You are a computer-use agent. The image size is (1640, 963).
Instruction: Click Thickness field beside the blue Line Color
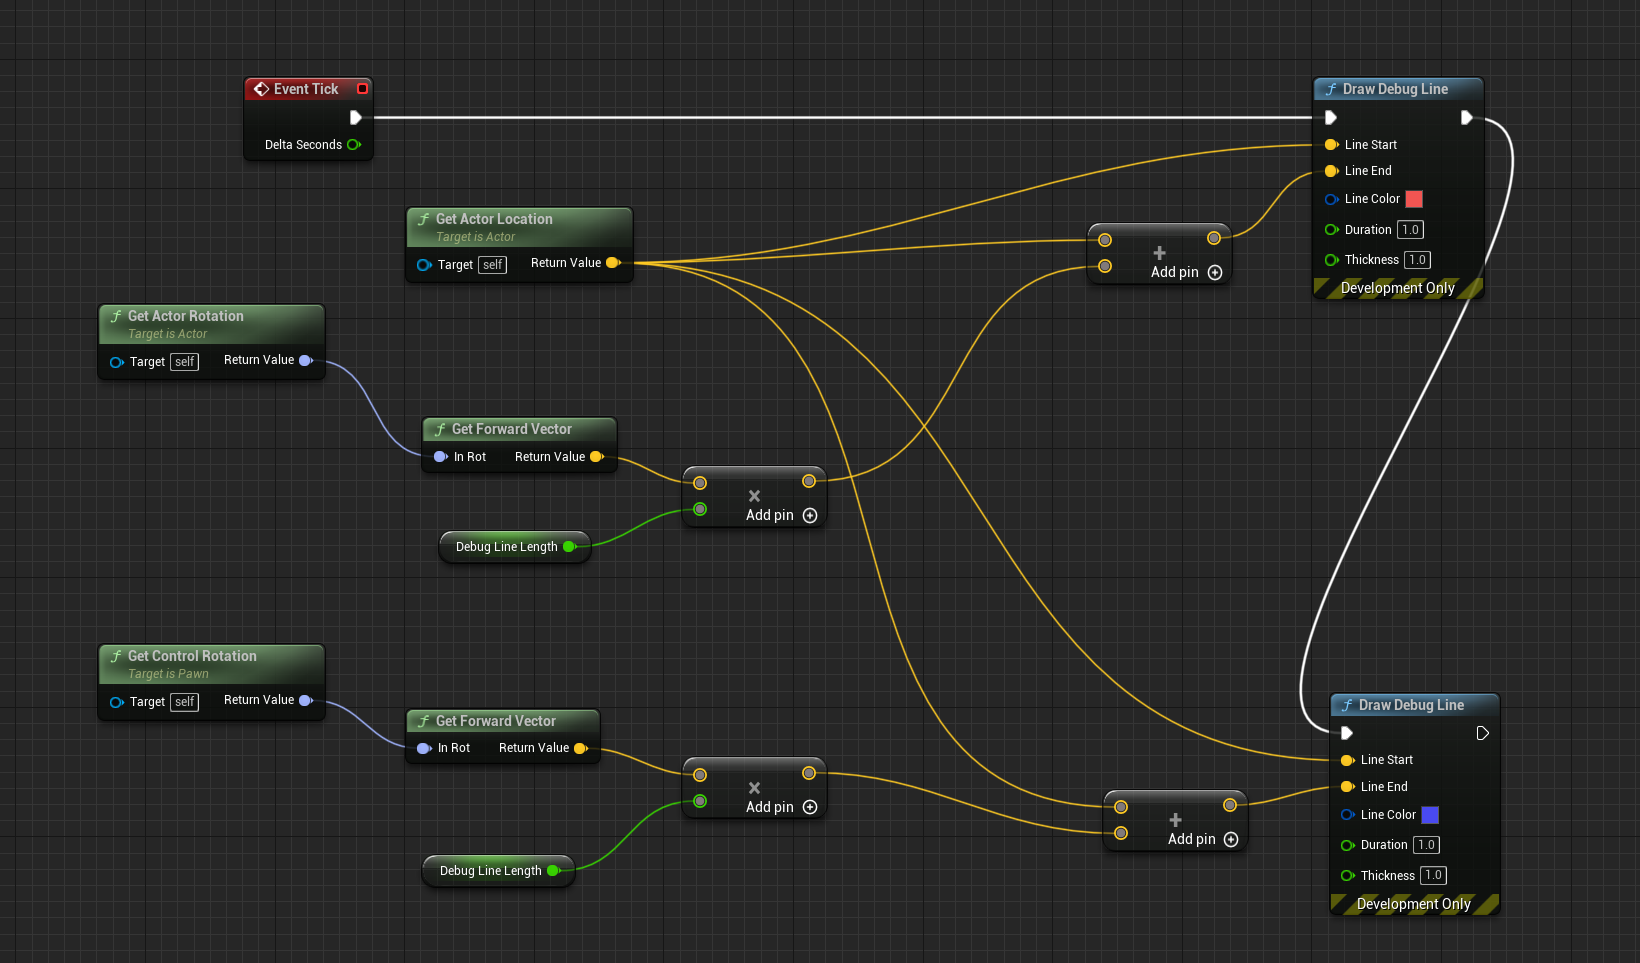pyautogui.click(x=1433, y=876)
